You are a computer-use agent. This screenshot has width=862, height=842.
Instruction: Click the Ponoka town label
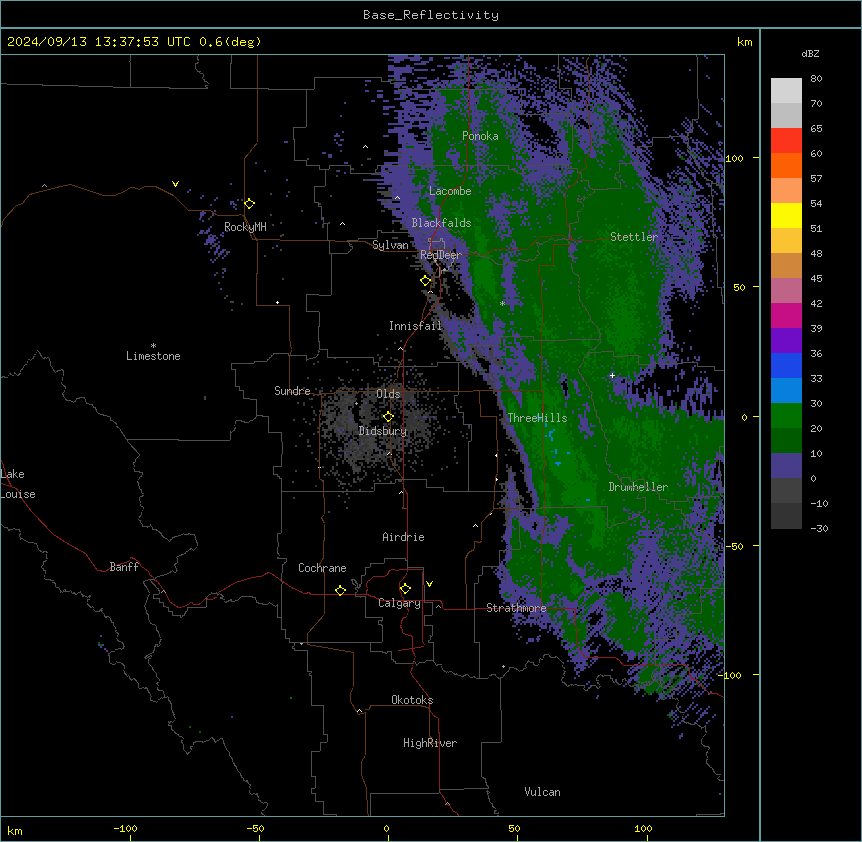tap(480, 136)
